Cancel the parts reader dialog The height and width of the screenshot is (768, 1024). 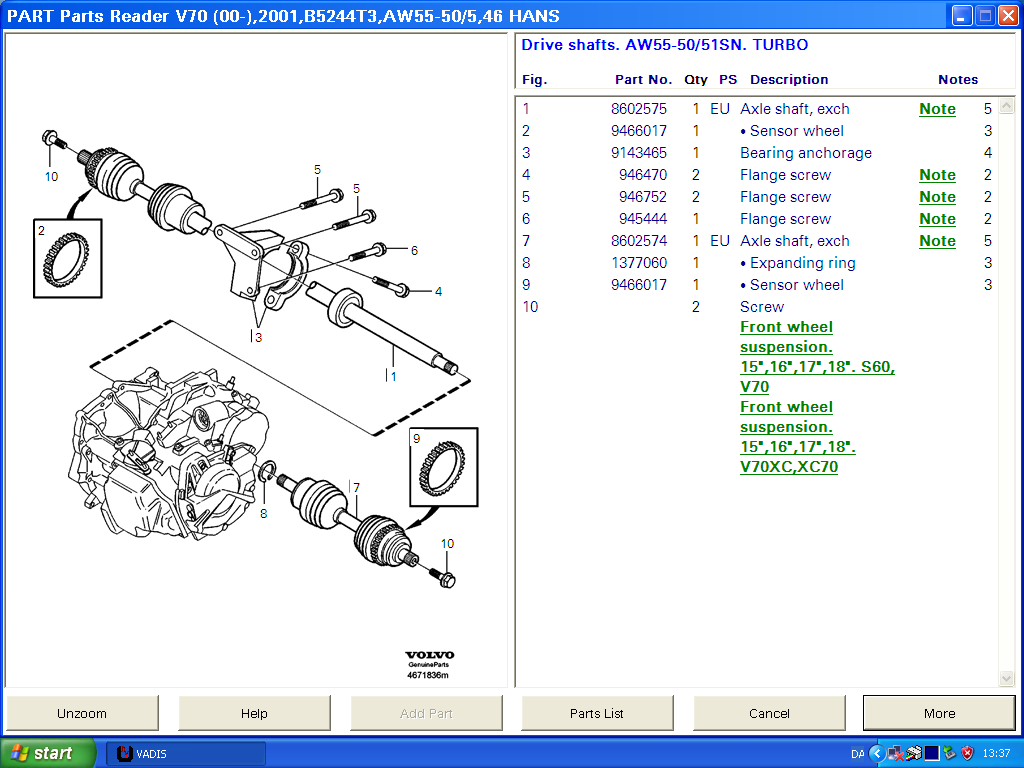pyautogui.click(x=769, y=713)
